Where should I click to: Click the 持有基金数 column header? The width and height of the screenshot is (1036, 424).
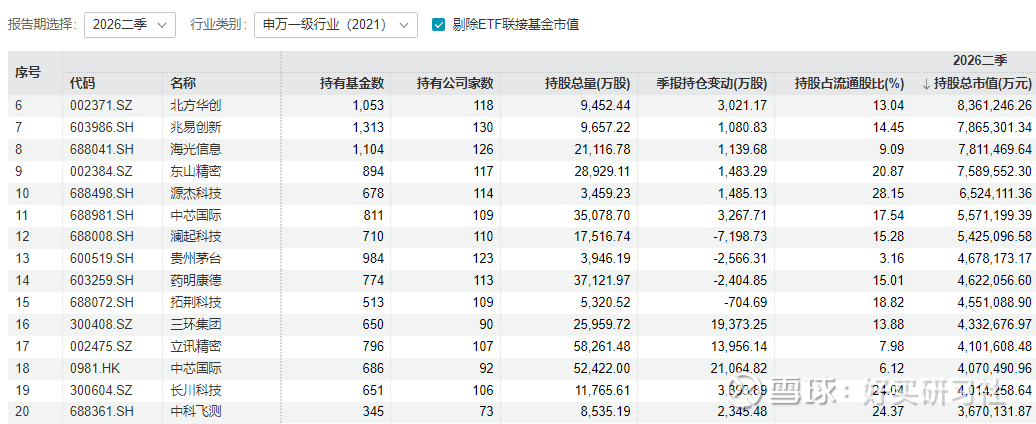tap(352, 84)
